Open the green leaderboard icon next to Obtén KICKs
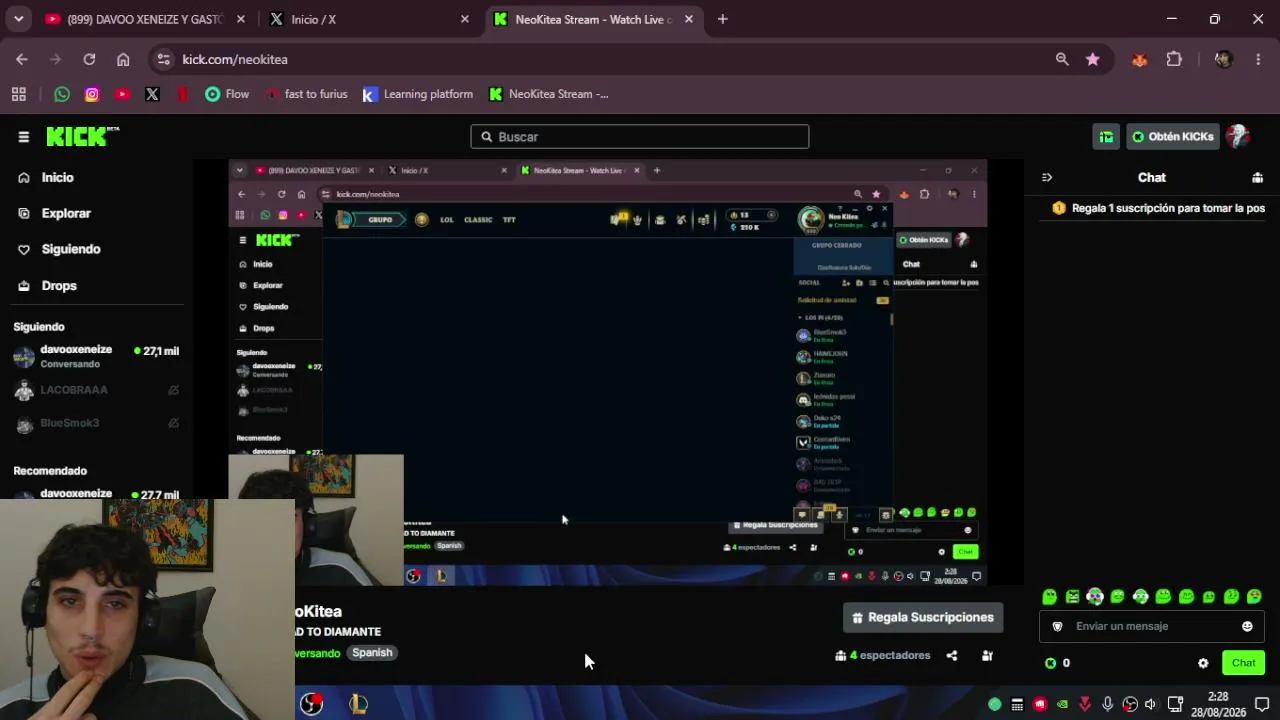Image resolution: width=1280 pixels, height=720 pixels. point(1106,137)
